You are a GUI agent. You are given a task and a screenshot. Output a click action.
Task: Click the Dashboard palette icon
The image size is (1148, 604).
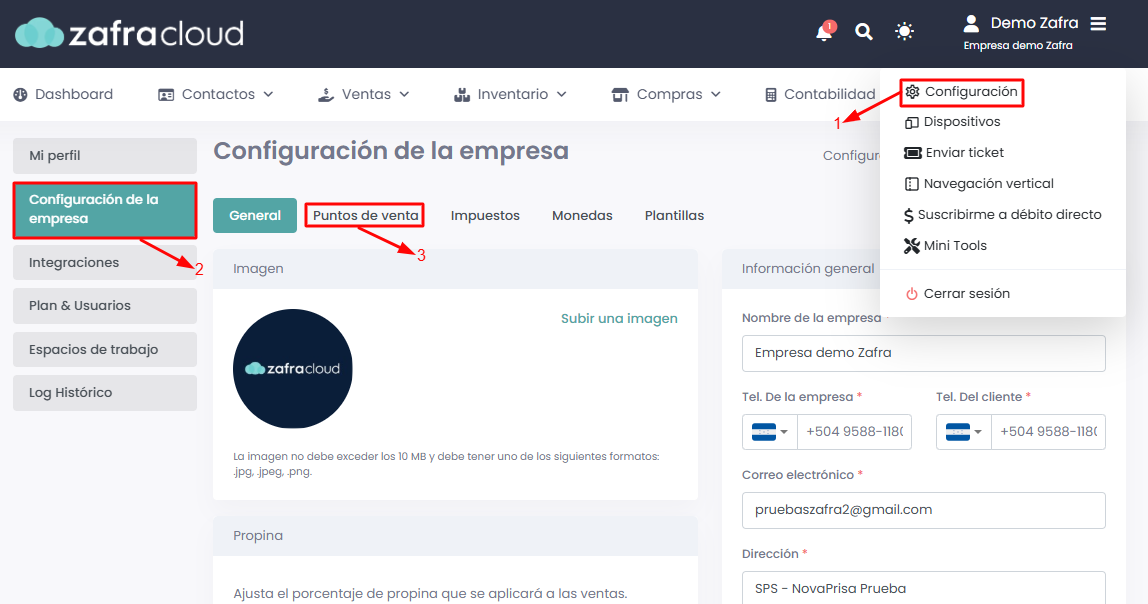tap(20, 94)
